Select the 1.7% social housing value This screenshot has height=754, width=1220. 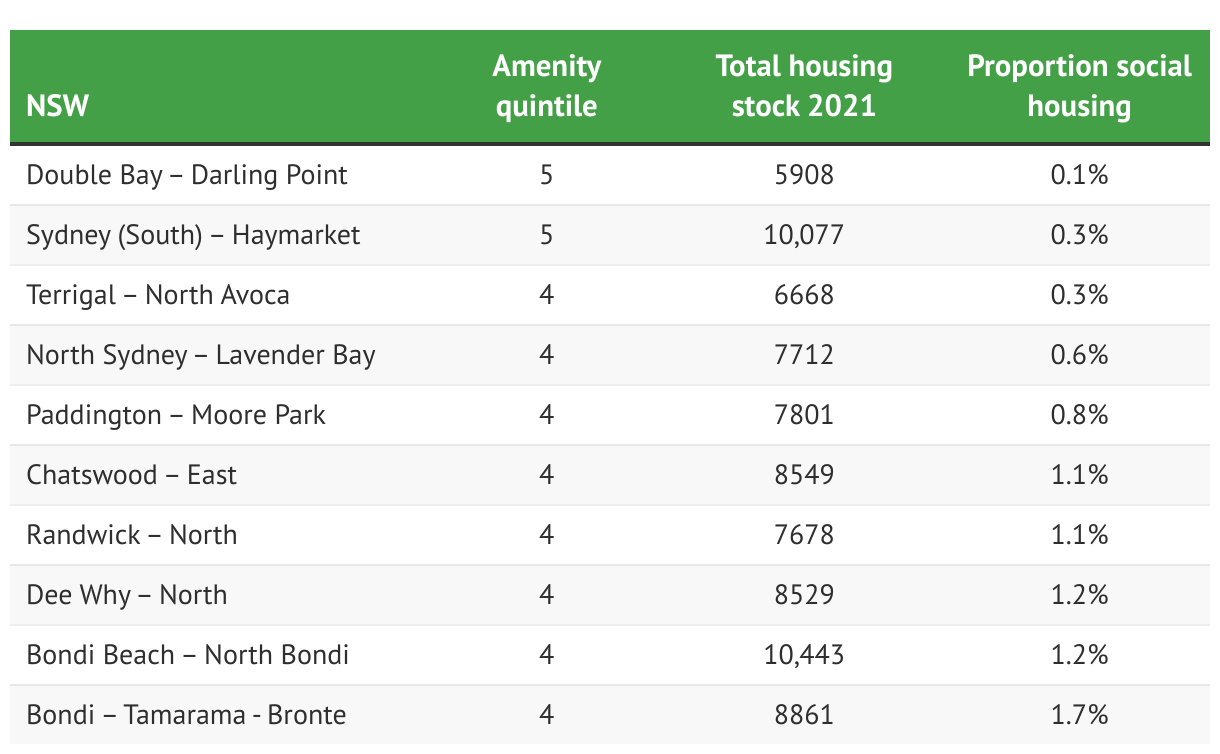pyautogui.click(x=1079, y=715)
